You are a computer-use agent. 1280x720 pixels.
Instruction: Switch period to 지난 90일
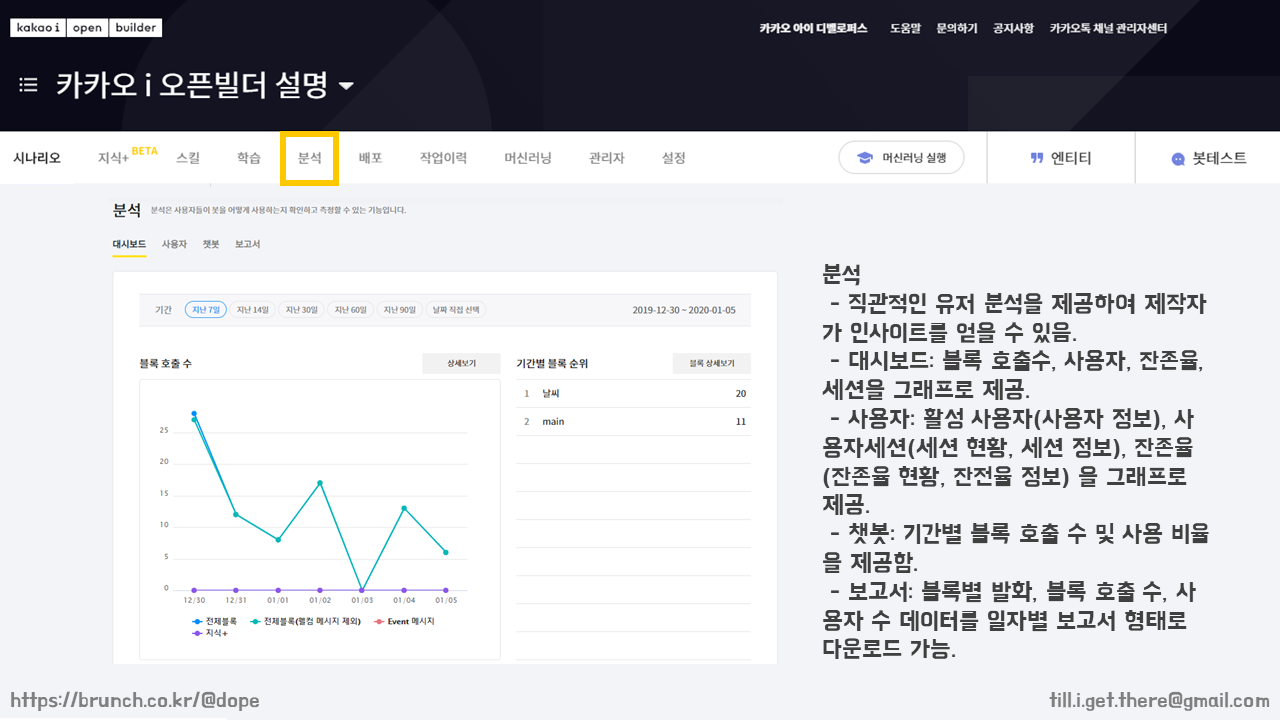coord(400,310)
